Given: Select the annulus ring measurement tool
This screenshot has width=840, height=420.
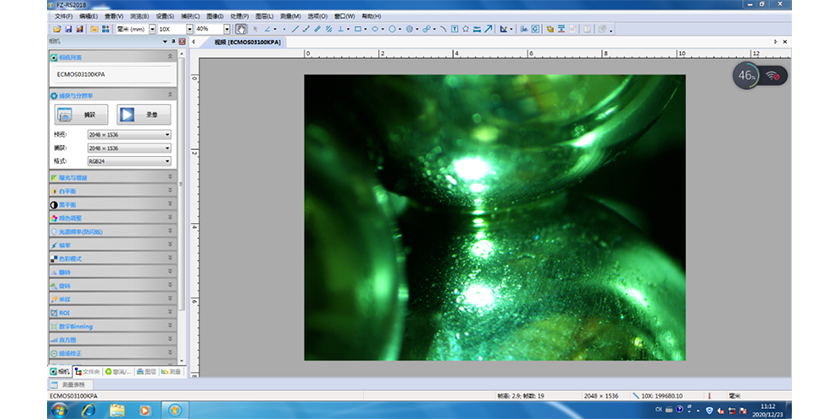Looking at the screenshot, I should pos(409,29).
